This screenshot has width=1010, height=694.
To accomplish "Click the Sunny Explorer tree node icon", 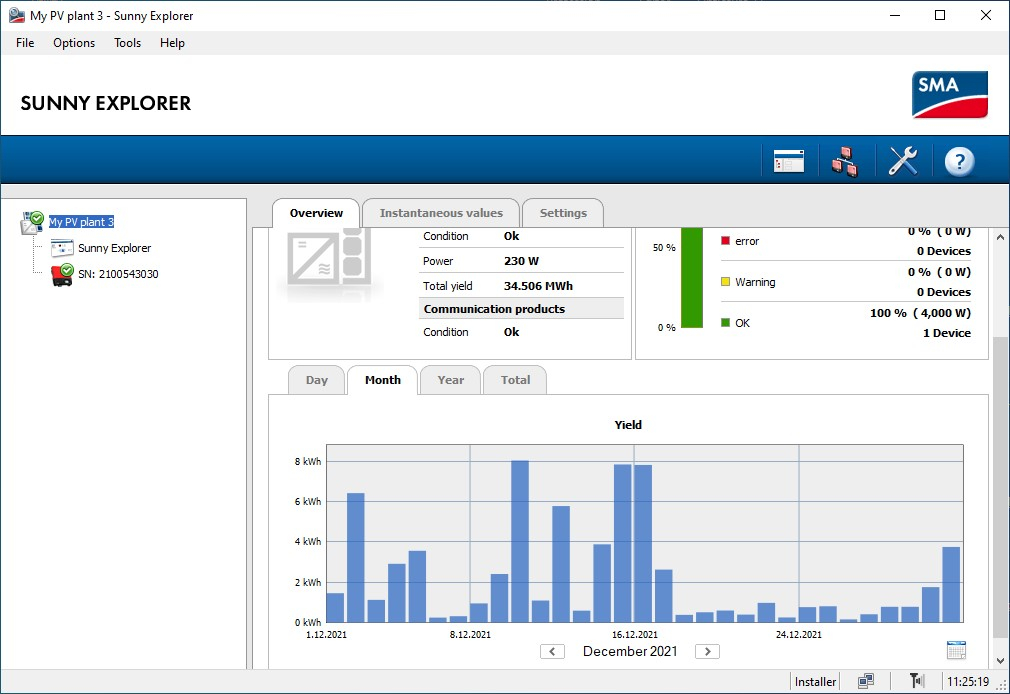I will [62, 248].
